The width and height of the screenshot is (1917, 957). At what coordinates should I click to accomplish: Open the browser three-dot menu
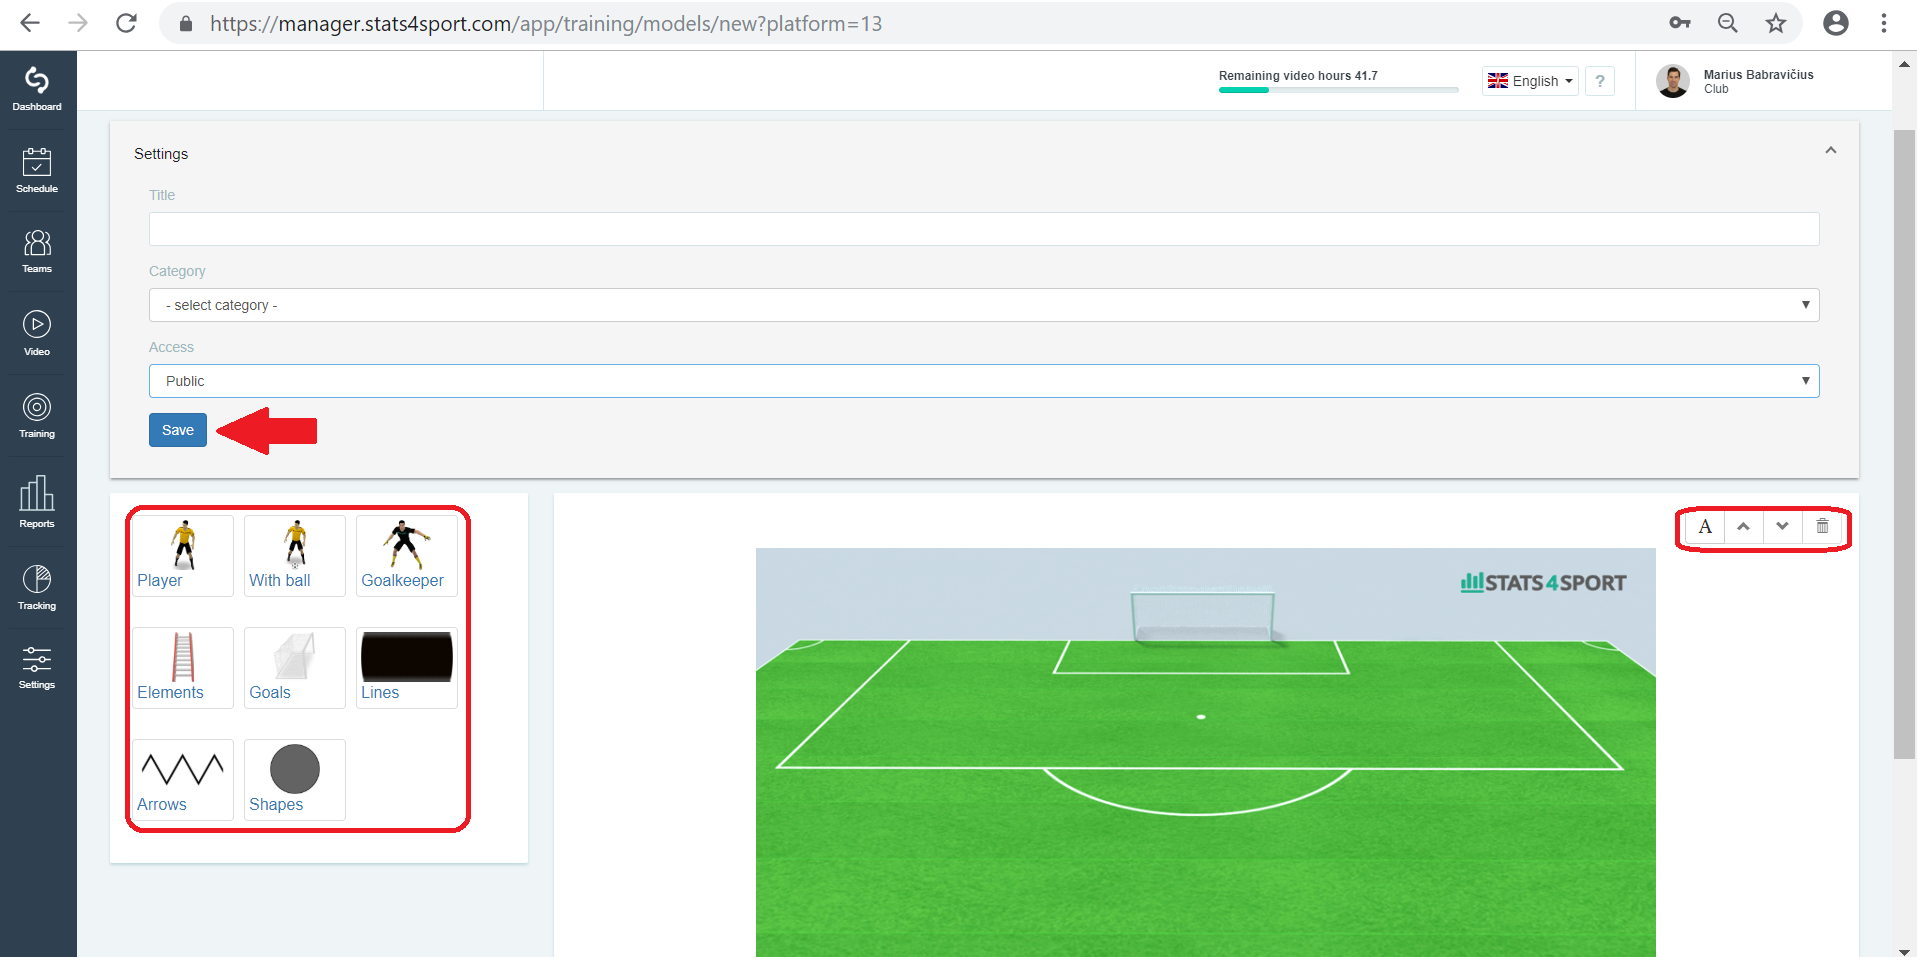coord(1883,23)
